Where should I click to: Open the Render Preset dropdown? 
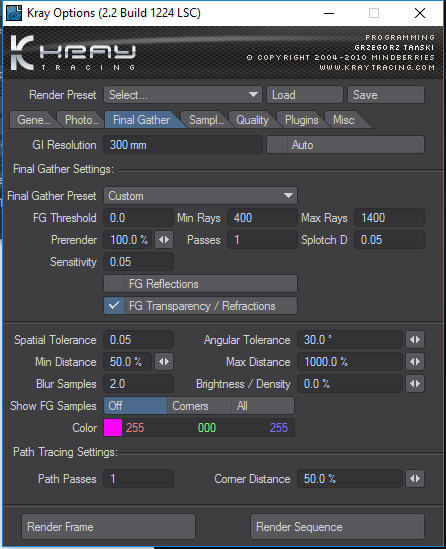coord(183,95)
